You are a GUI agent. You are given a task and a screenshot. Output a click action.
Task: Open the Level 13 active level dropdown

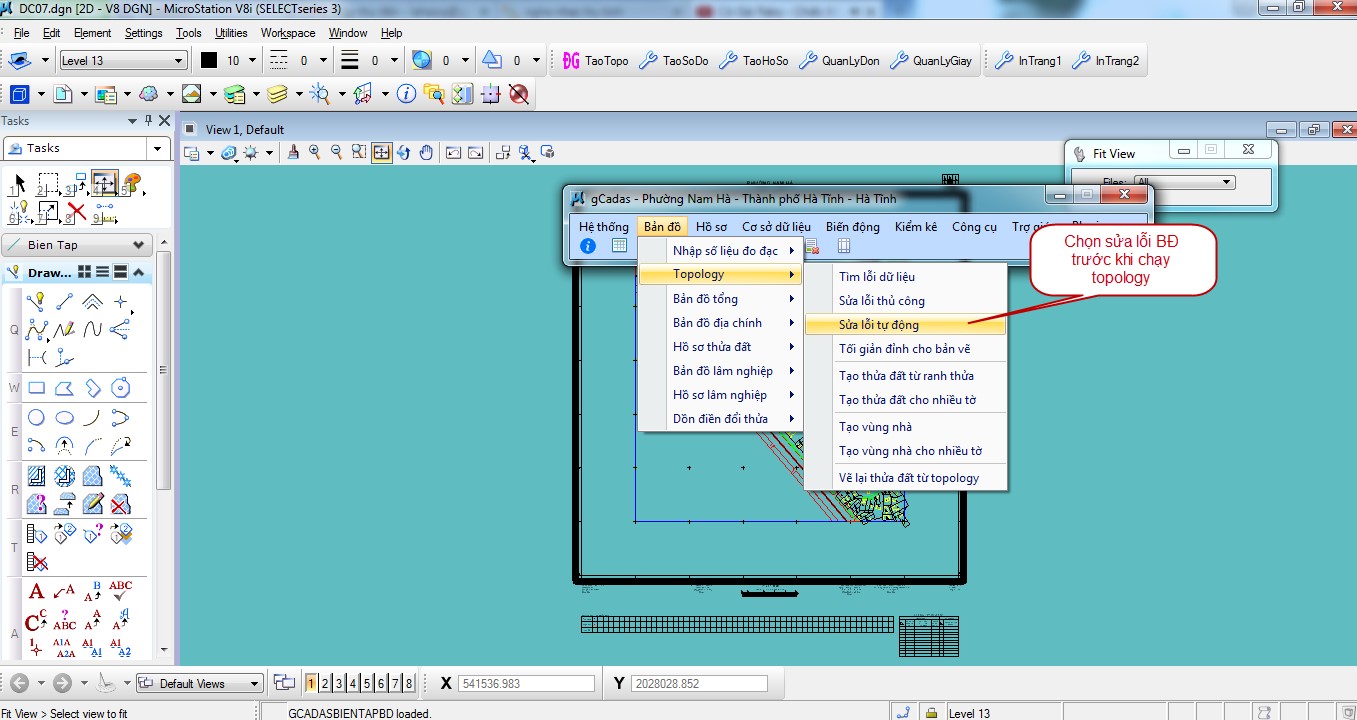coord(123,61)
